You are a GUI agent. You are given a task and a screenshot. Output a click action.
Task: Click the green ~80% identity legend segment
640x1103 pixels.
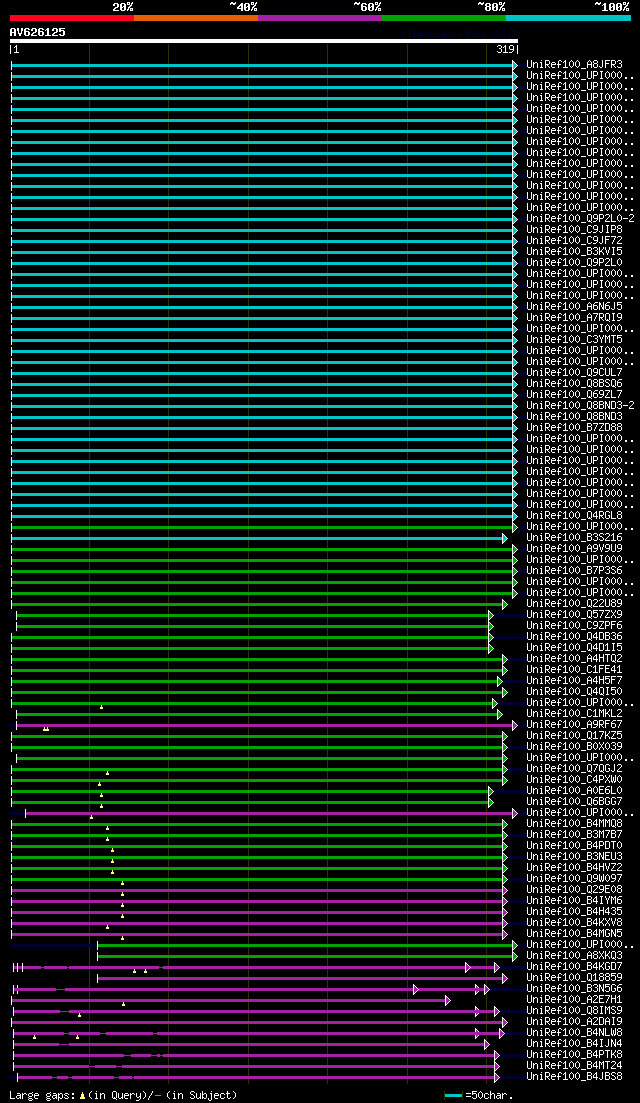point(444,17)
